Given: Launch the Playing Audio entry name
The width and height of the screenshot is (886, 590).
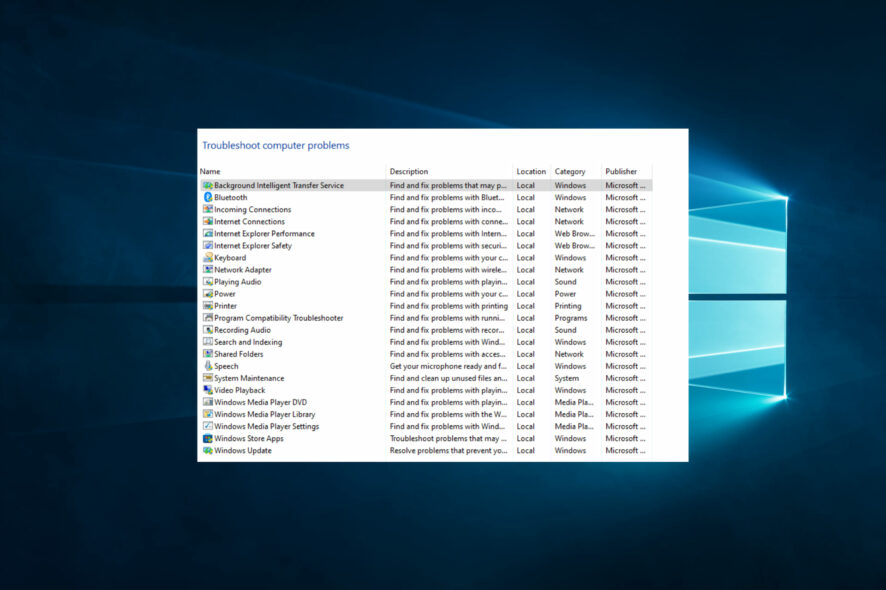Looking at the screenshot, I should [237, 282].
